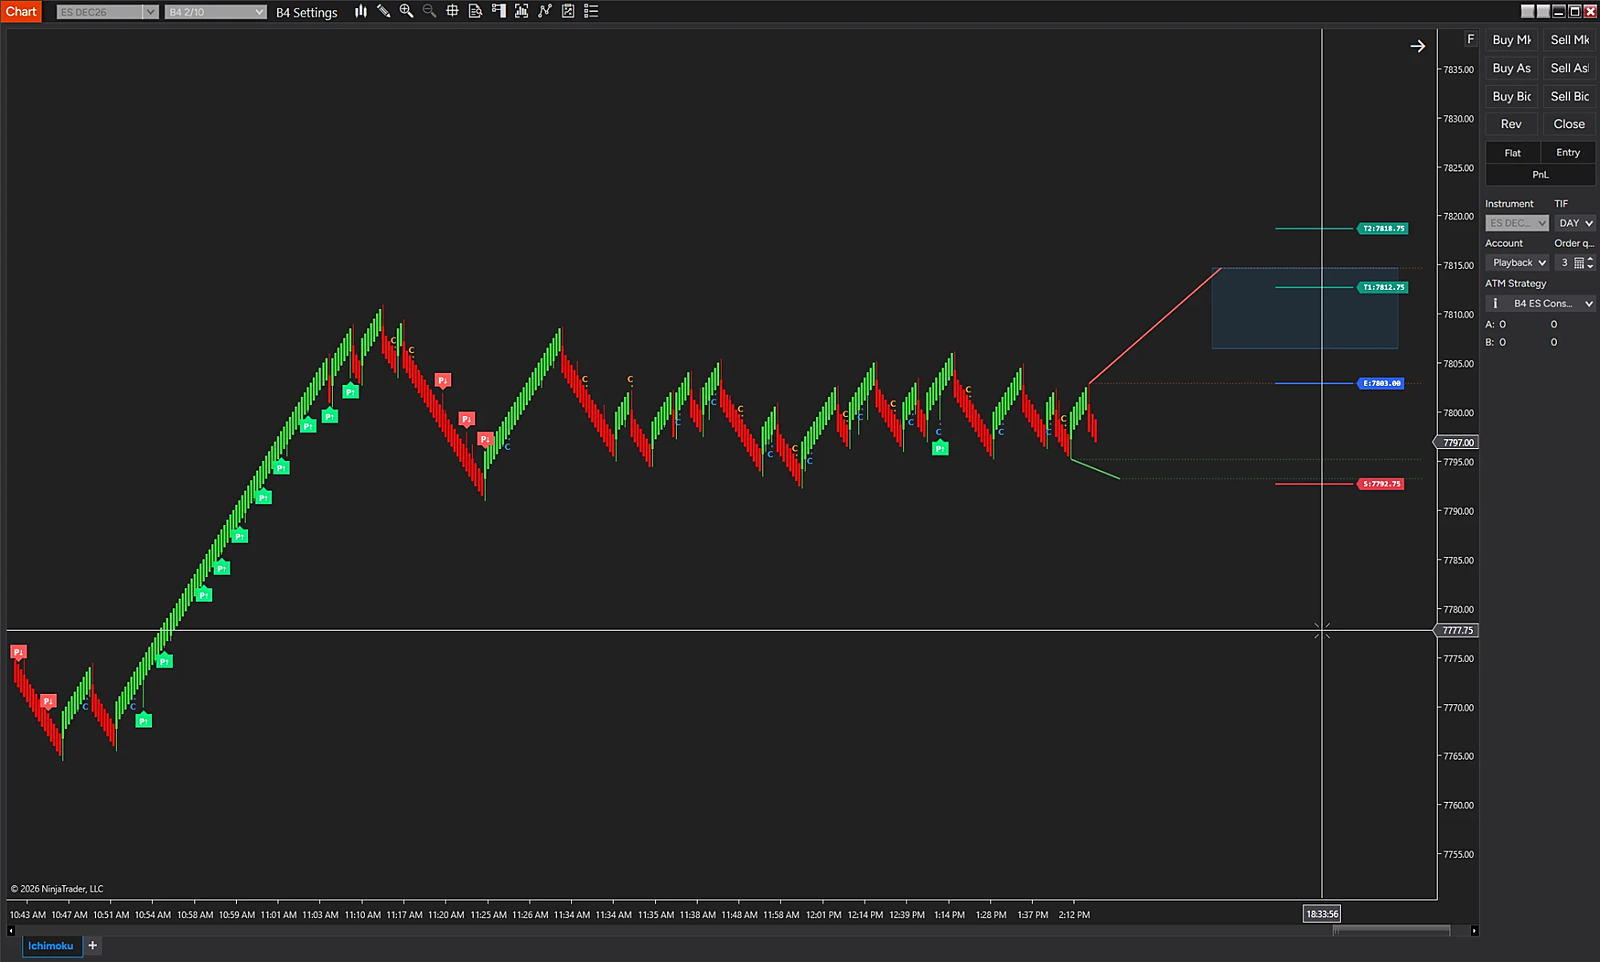1600x962 pixels.
Task: Click the ATM Strategy info icon
Action: click(1495, 303)
